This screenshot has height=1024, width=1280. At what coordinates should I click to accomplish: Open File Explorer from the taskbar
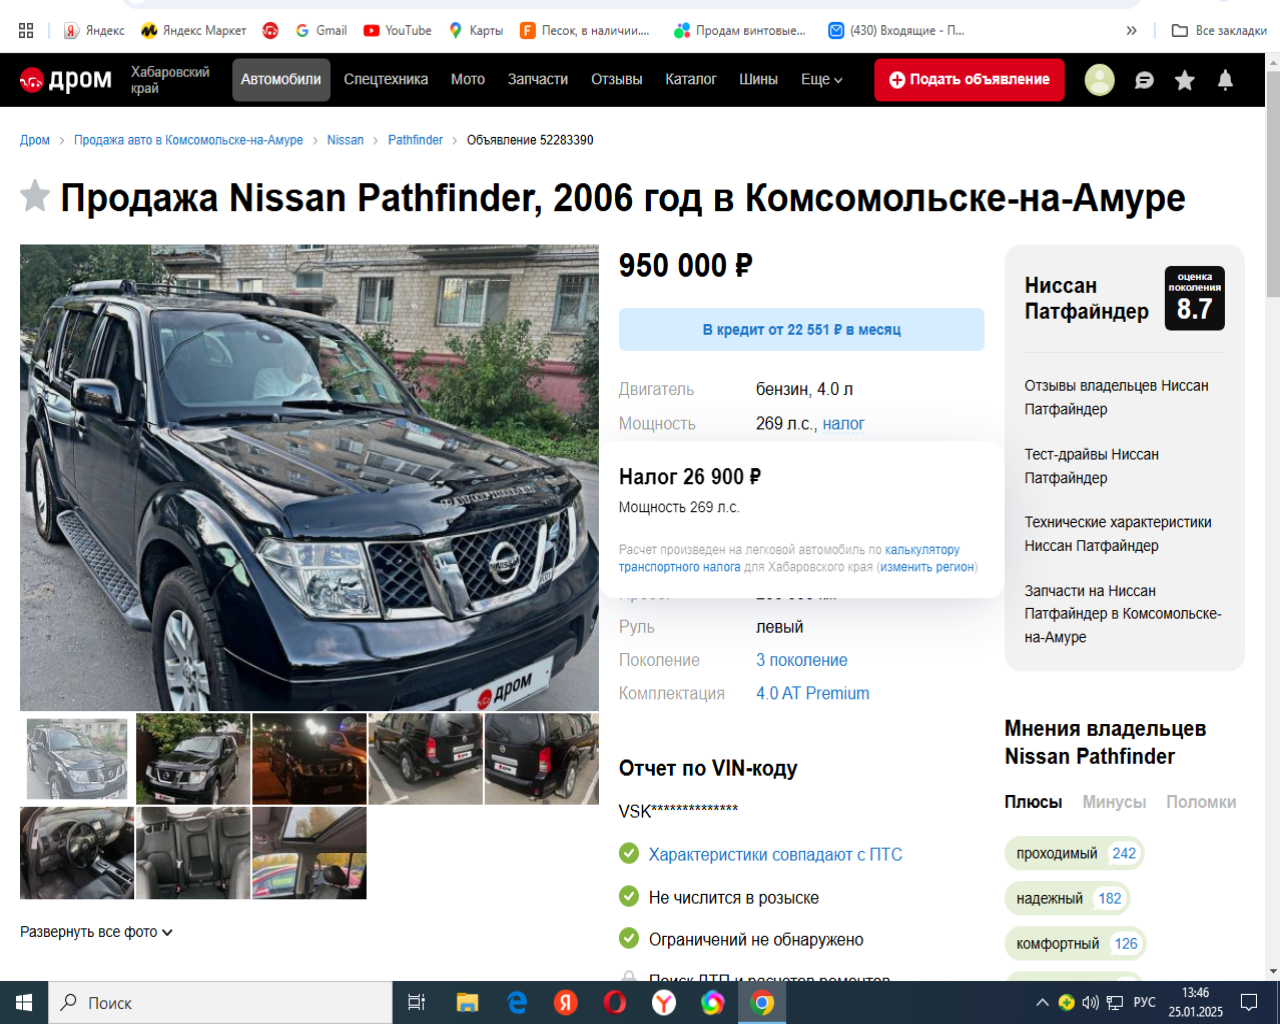point(467,1002)
